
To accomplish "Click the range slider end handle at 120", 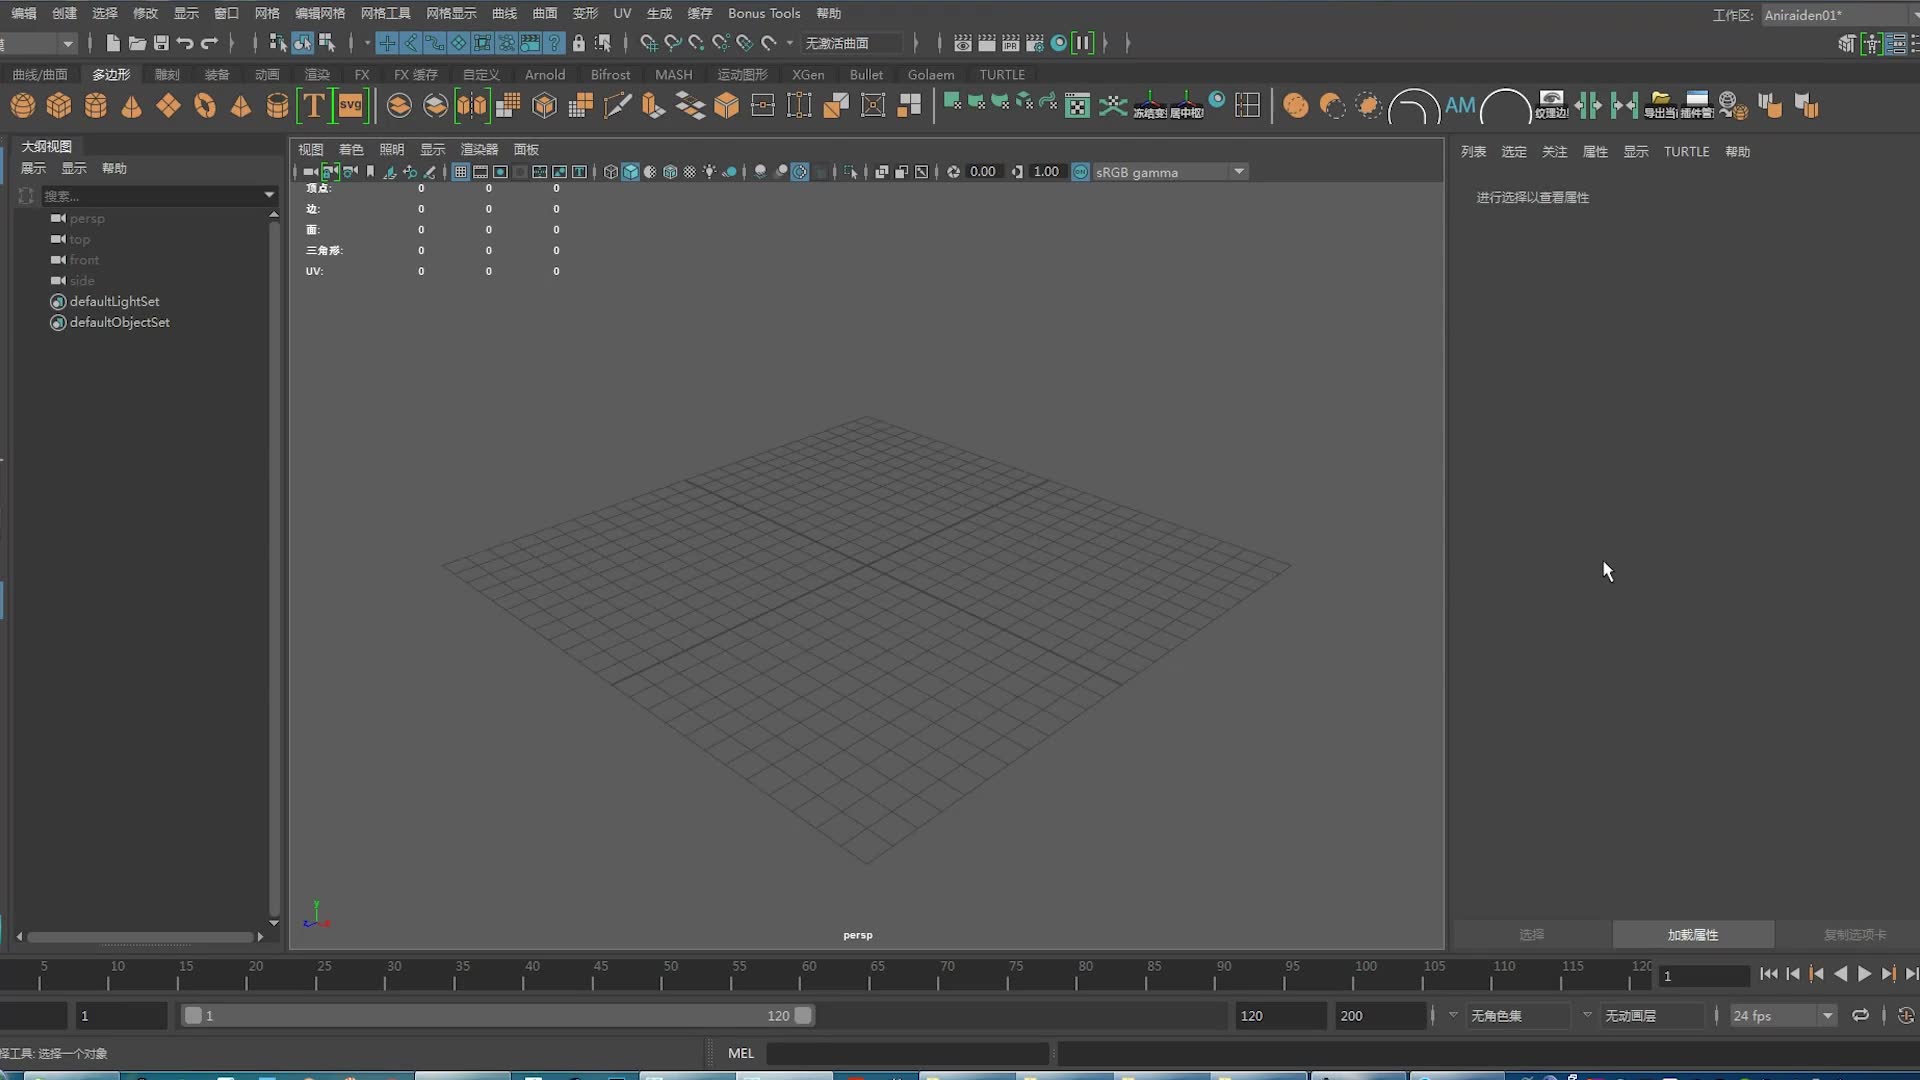I will coord(803,1015).
